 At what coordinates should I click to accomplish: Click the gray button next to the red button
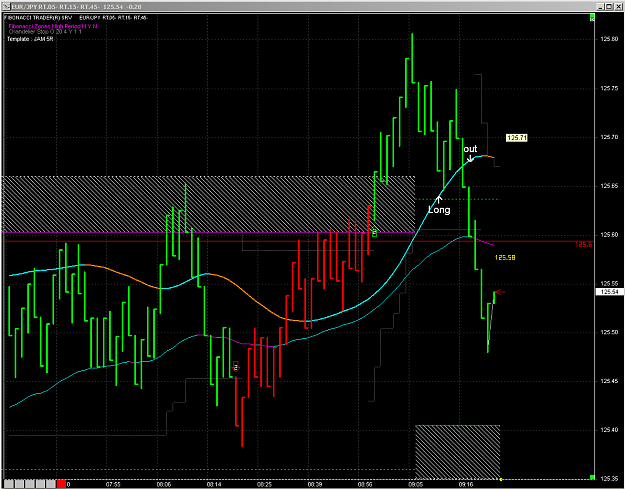point(51,484)
